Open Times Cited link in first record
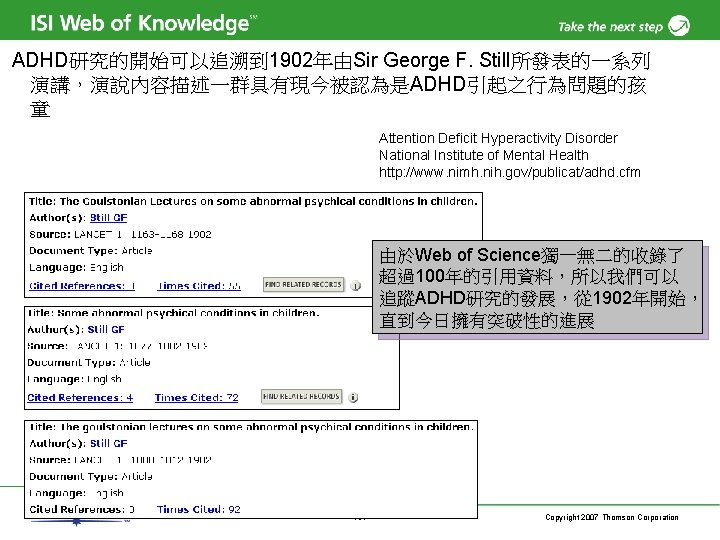This screenshot has width=720, height=540. [199, 286]
